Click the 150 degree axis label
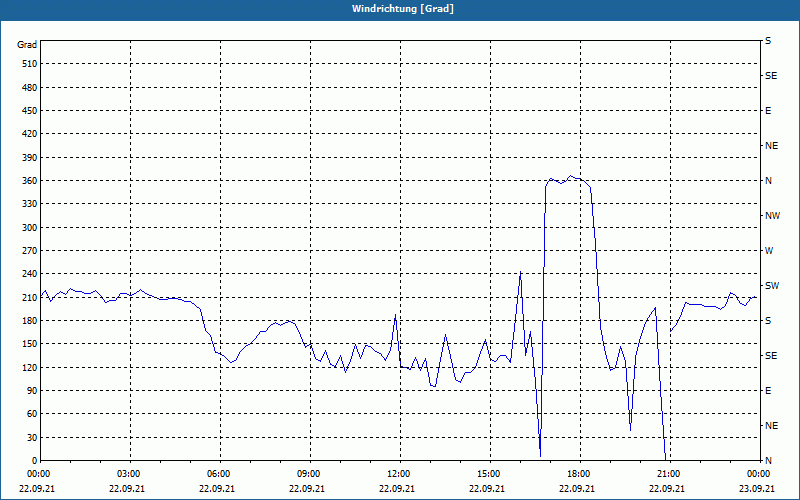 (x=30, y=343)
